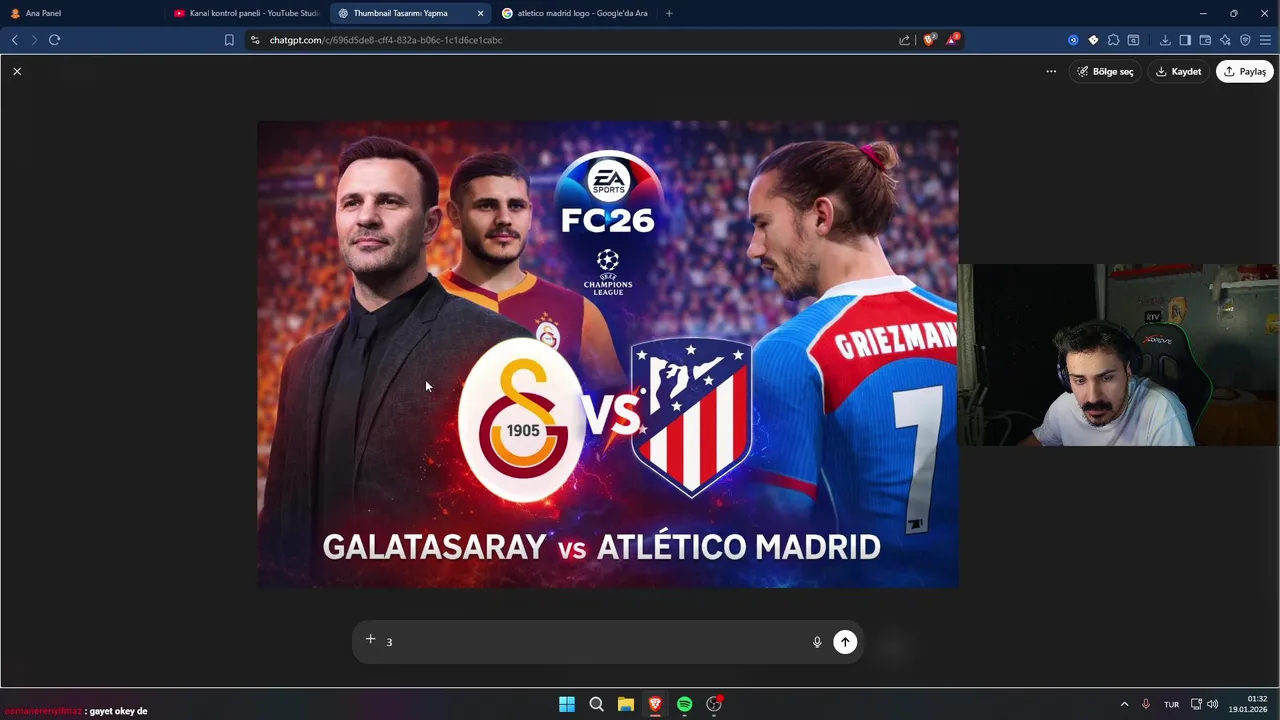The height and width of the screenshot is (720, 1280).
Task: Open the Brave Wallet icon
Action: click(x=1205, y=40)
